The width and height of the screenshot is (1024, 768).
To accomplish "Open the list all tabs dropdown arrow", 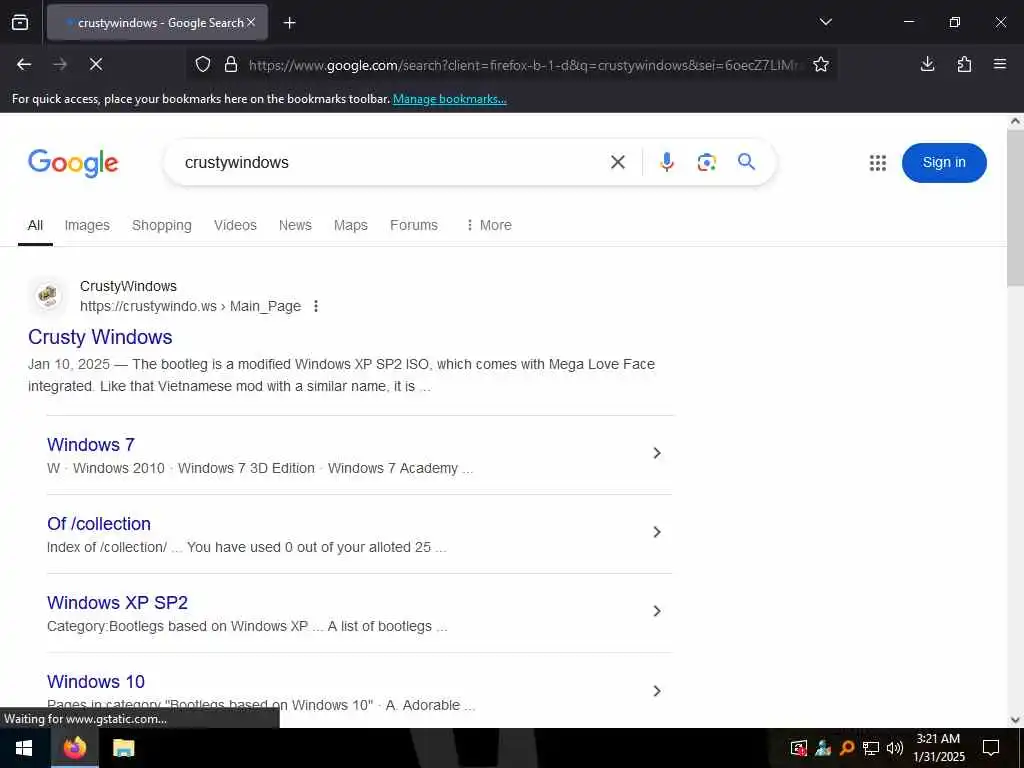I will [x=825, y=22].
